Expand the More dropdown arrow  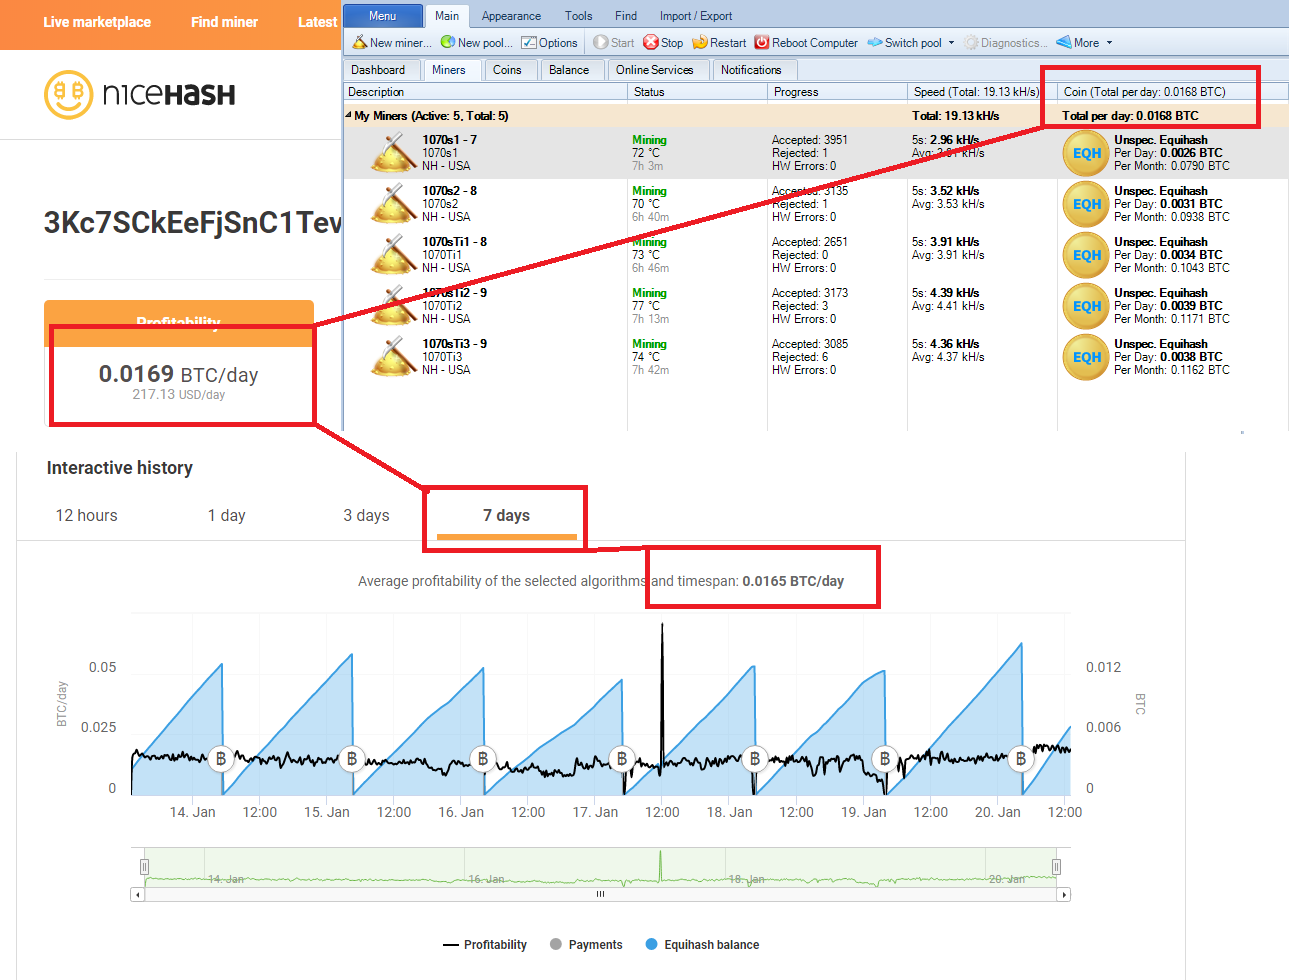coord(1109,43)
